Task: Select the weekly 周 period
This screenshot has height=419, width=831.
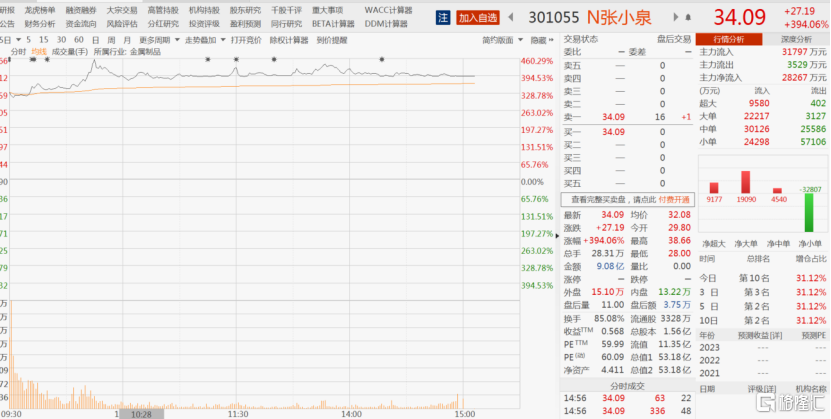Action: (x=111, y=40)
